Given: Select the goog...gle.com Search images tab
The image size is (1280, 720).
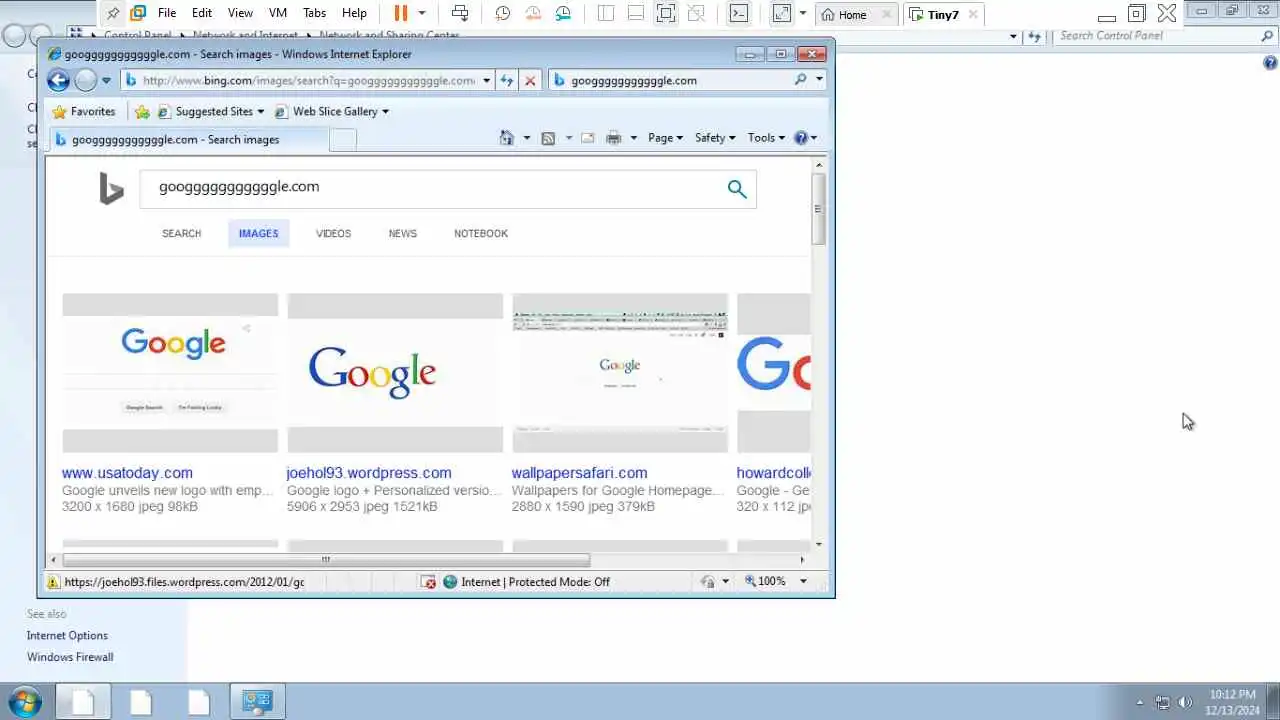Looking at the screenshot, I should pos(188,140).
